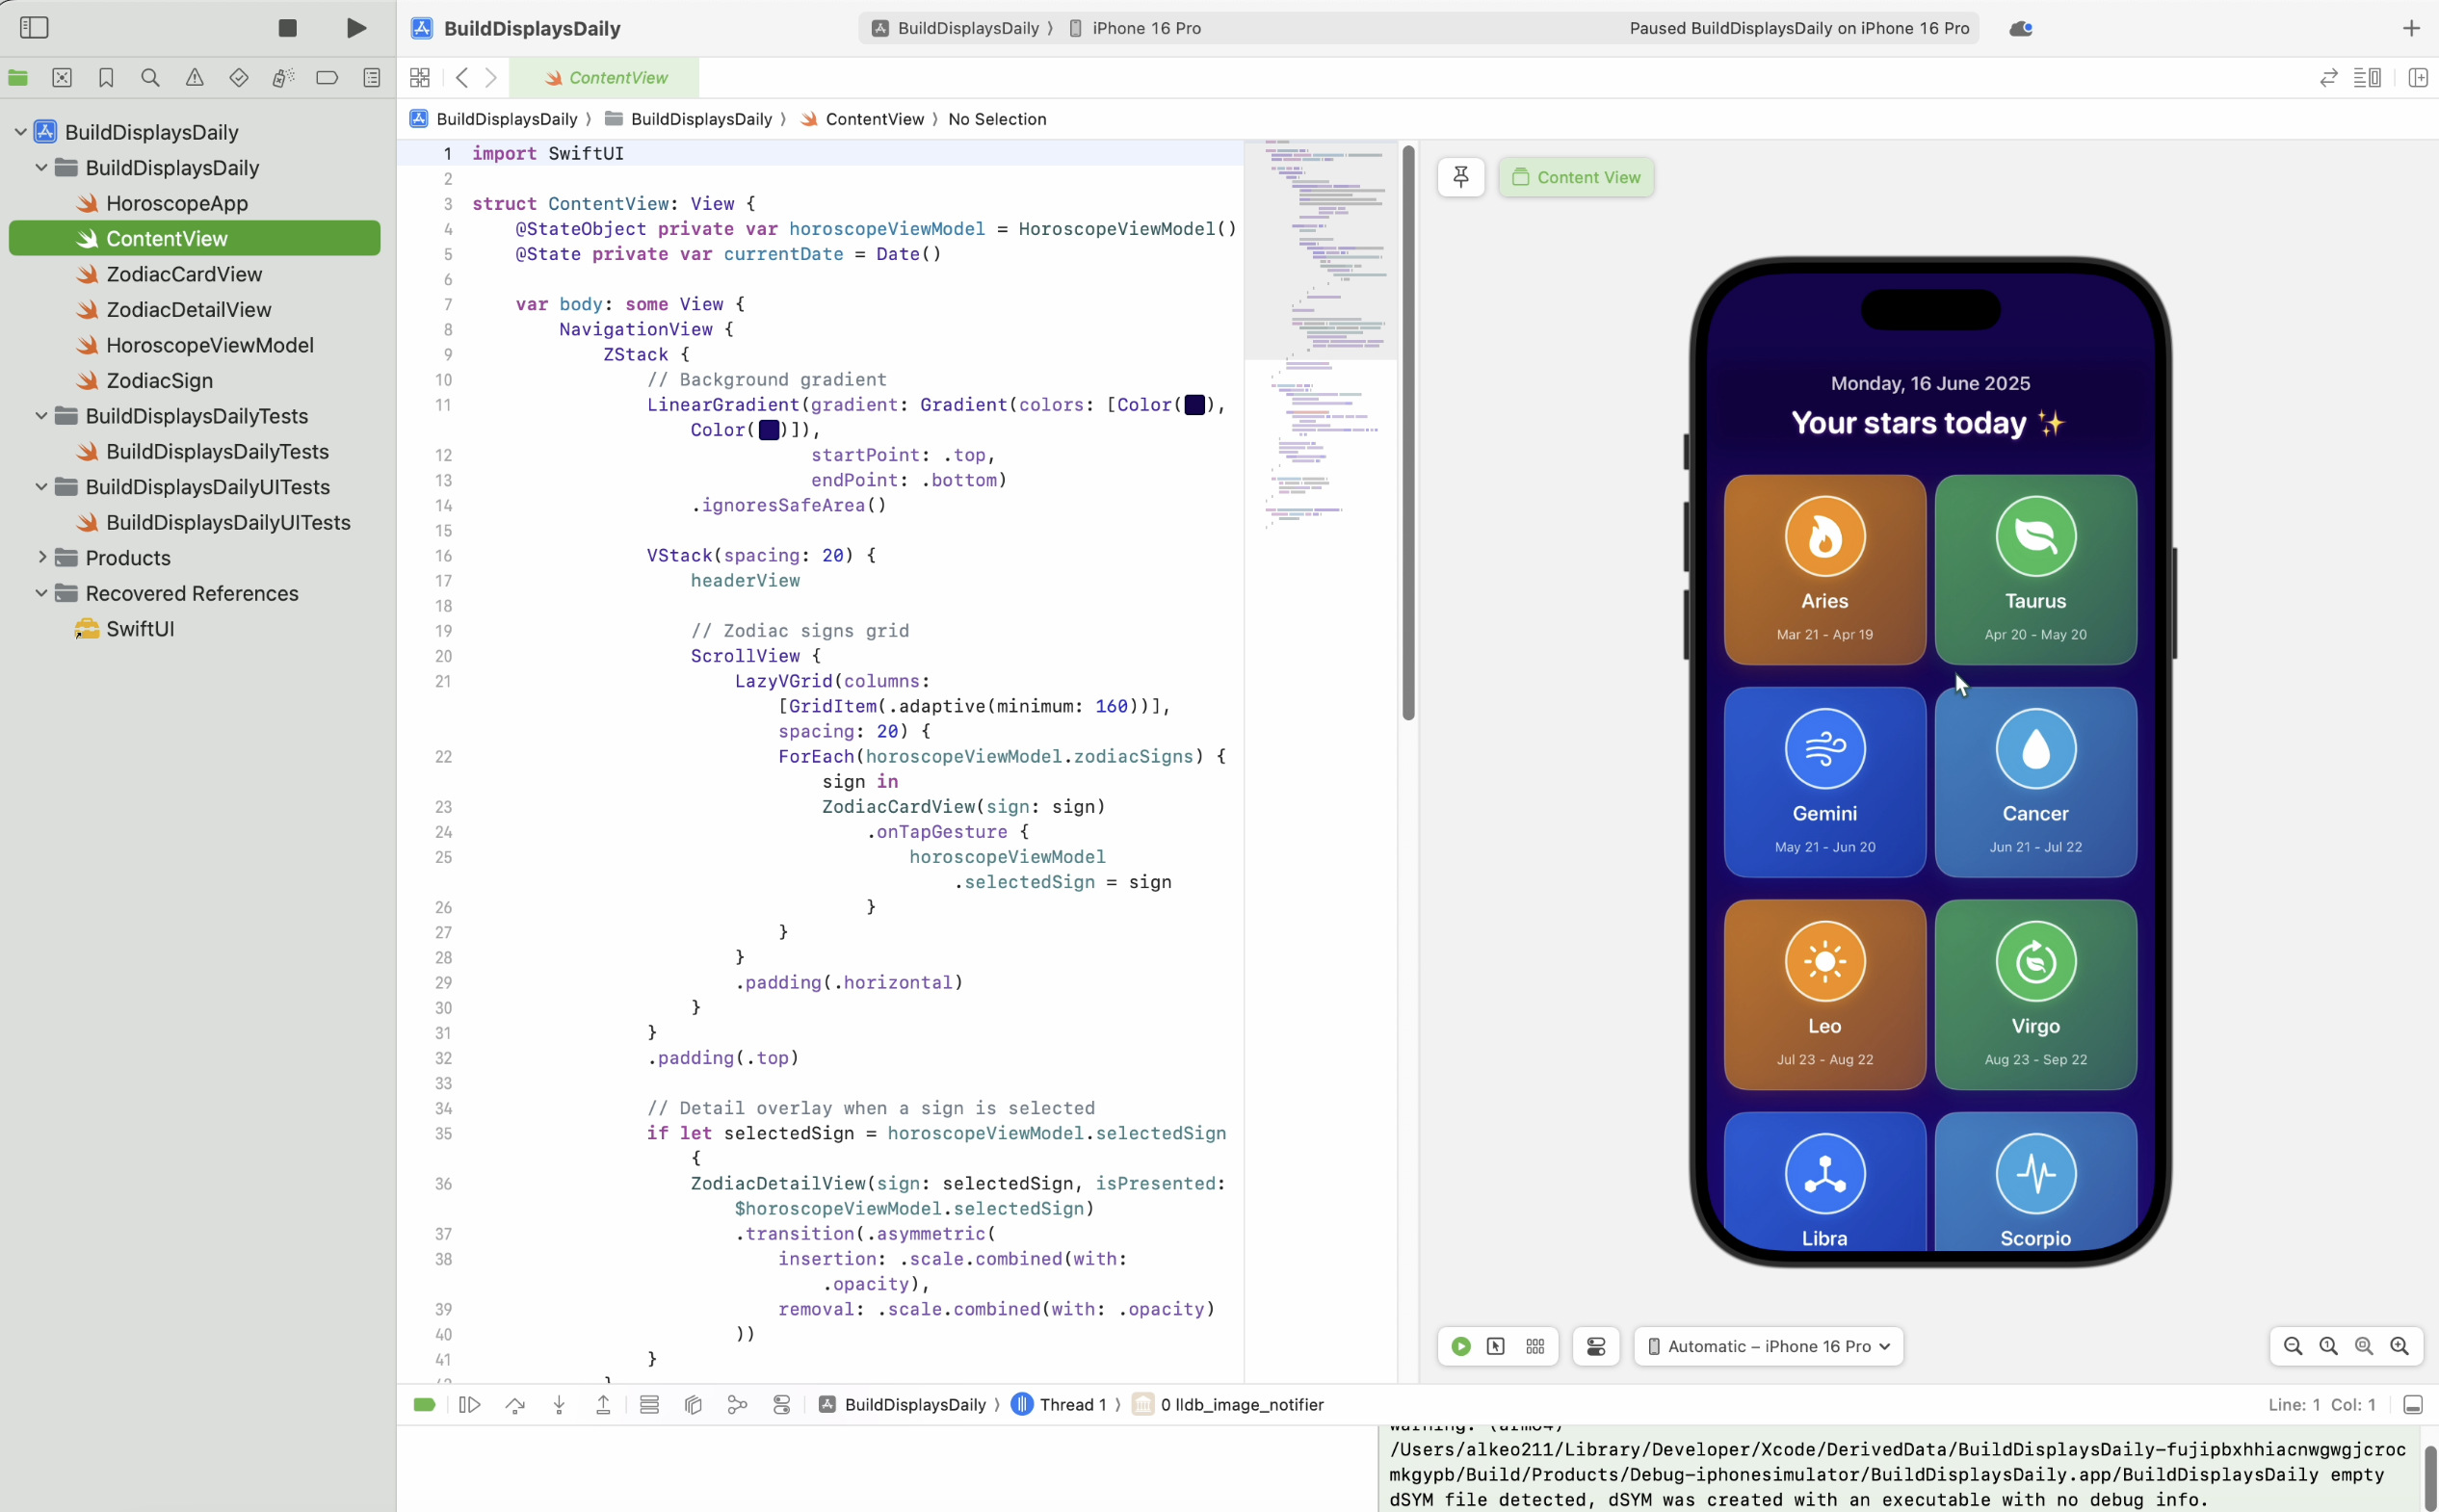Open the Test navigator
The image size is (2439, 1512).
238,78
